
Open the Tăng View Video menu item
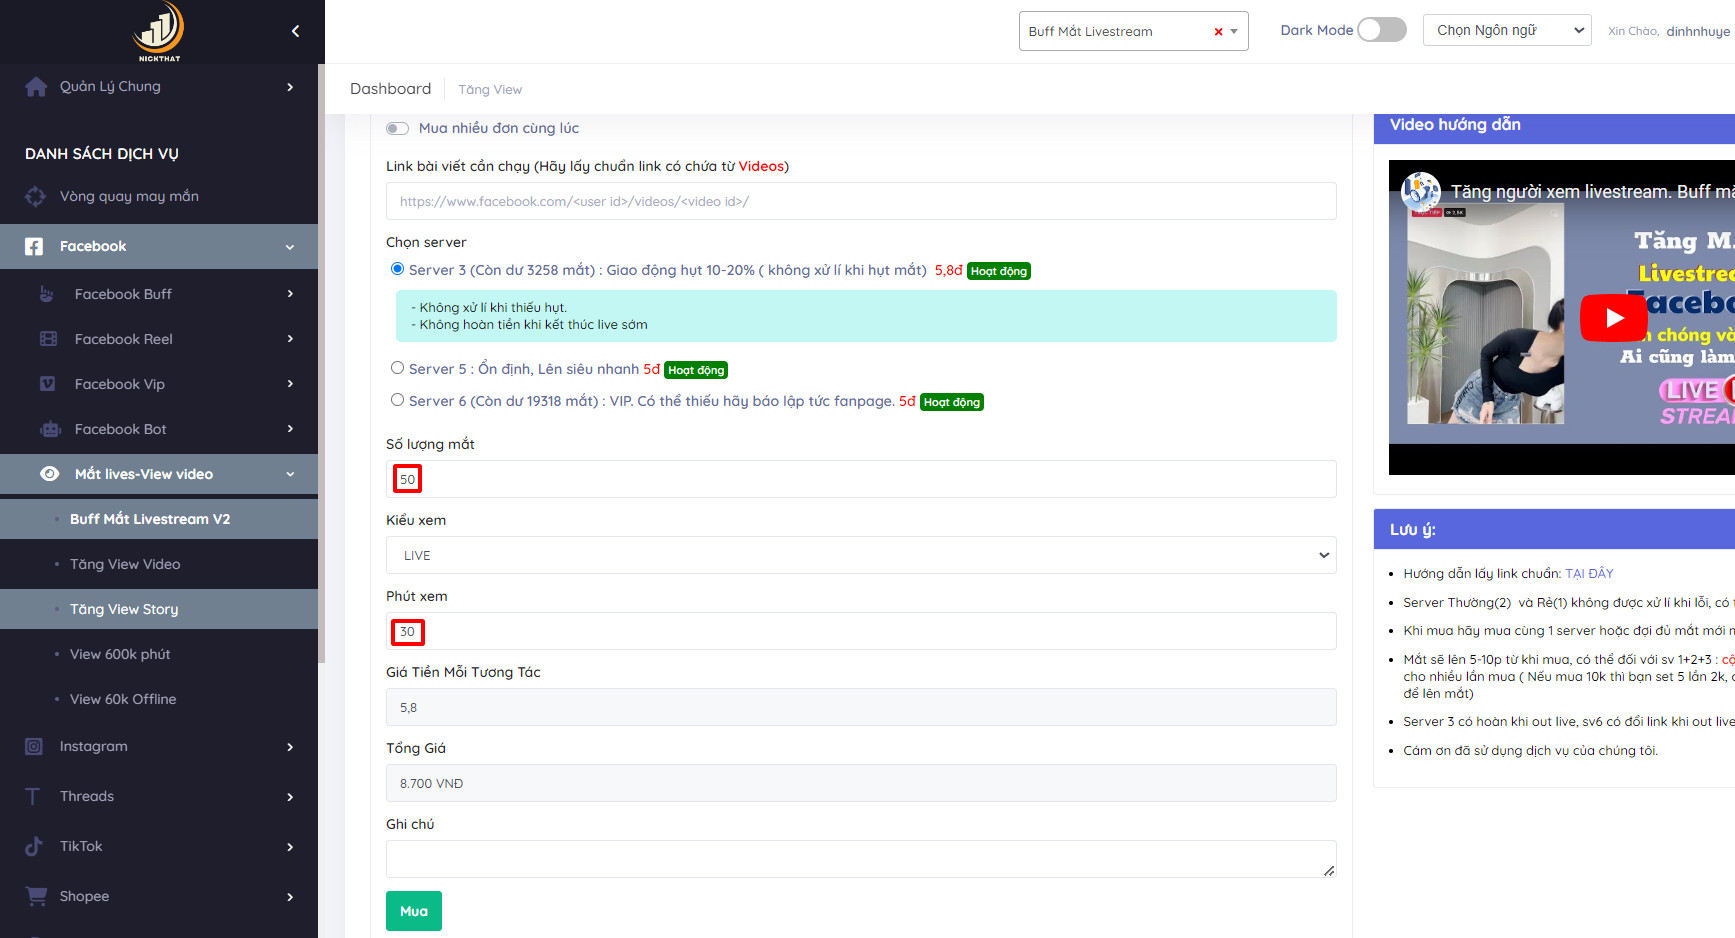coord(125,564)
